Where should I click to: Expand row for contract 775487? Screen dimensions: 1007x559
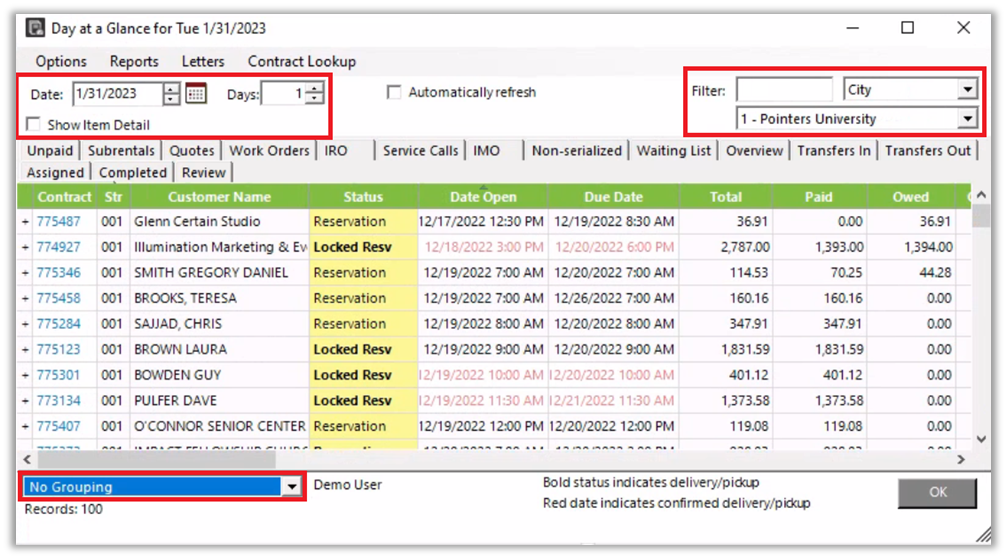[x=25, y=222]
